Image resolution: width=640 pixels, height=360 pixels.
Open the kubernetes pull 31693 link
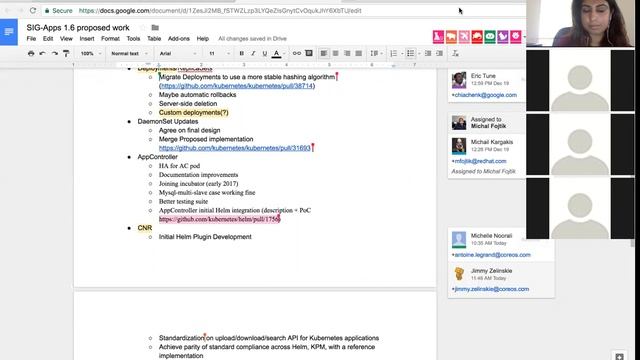tap(235, 148)
